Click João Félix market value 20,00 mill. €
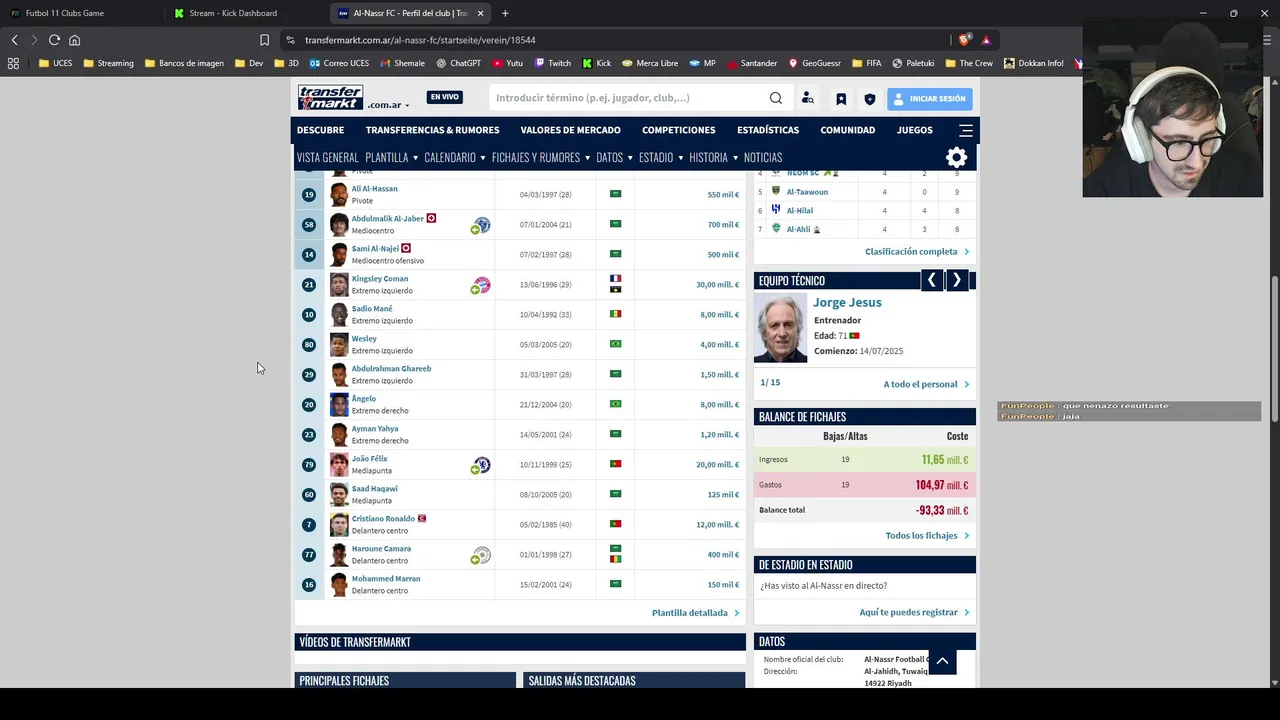This screenshot has width=1280, height=720. point(717,465)
